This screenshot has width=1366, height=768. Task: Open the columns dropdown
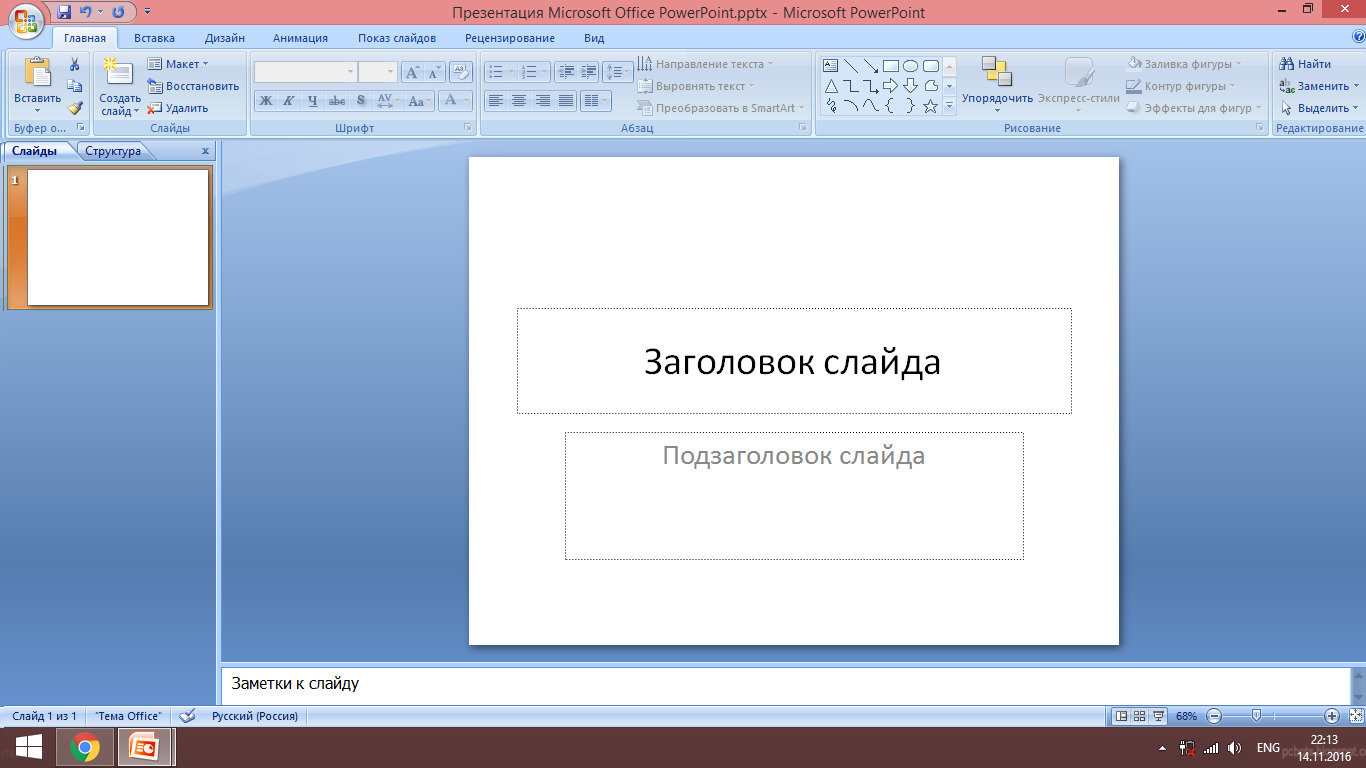click(x=596, y=100)
